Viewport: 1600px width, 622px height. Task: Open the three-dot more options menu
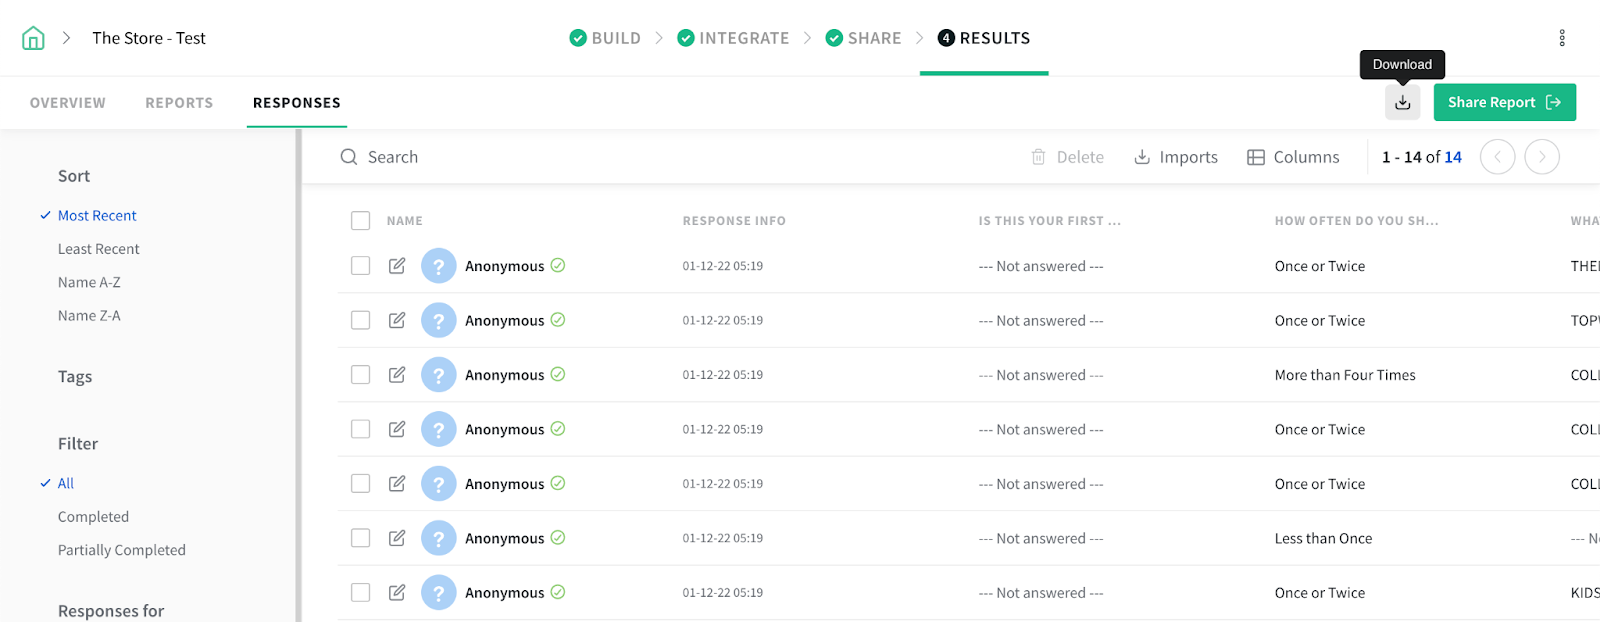click(x=1561, y=38)
